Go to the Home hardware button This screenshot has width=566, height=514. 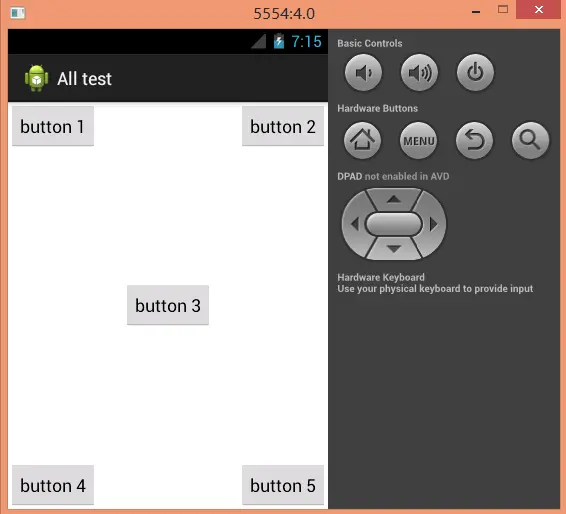coord(362,140)
